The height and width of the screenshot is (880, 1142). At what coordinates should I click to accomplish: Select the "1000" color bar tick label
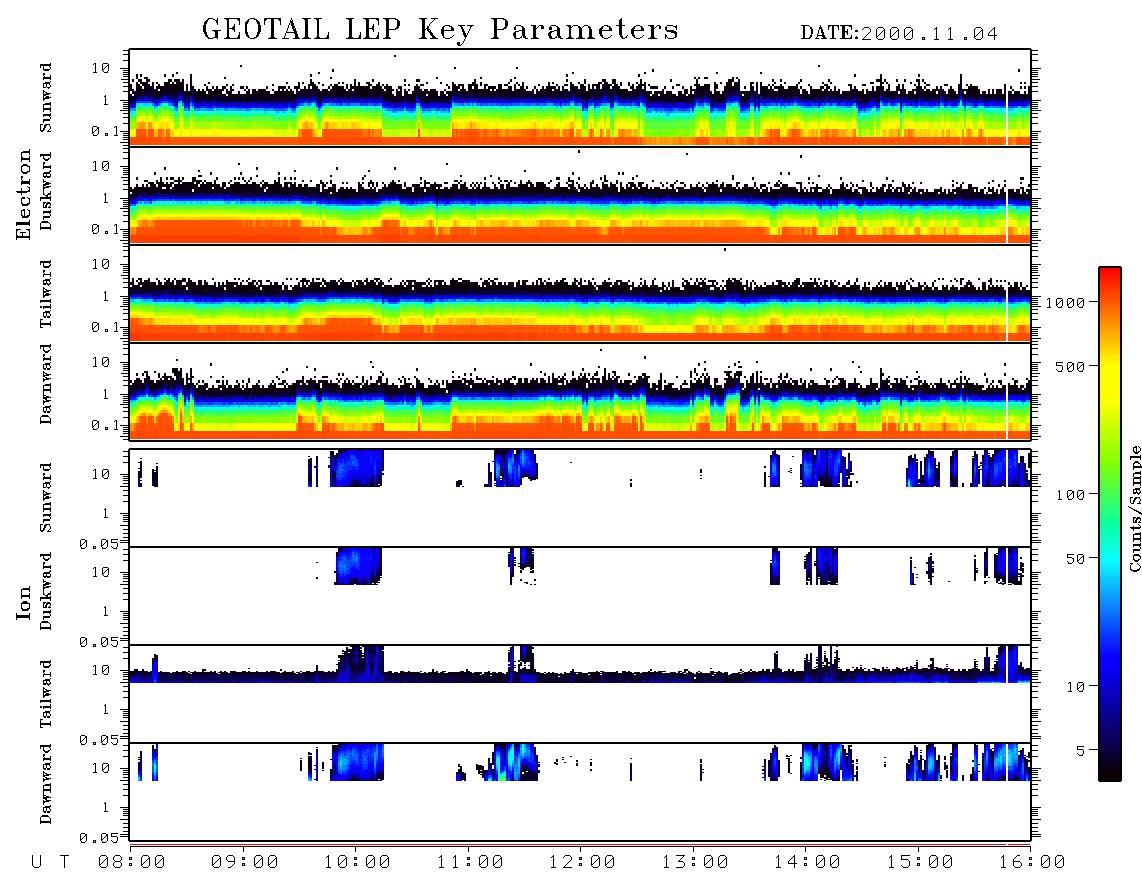[x=1065, y=303]
